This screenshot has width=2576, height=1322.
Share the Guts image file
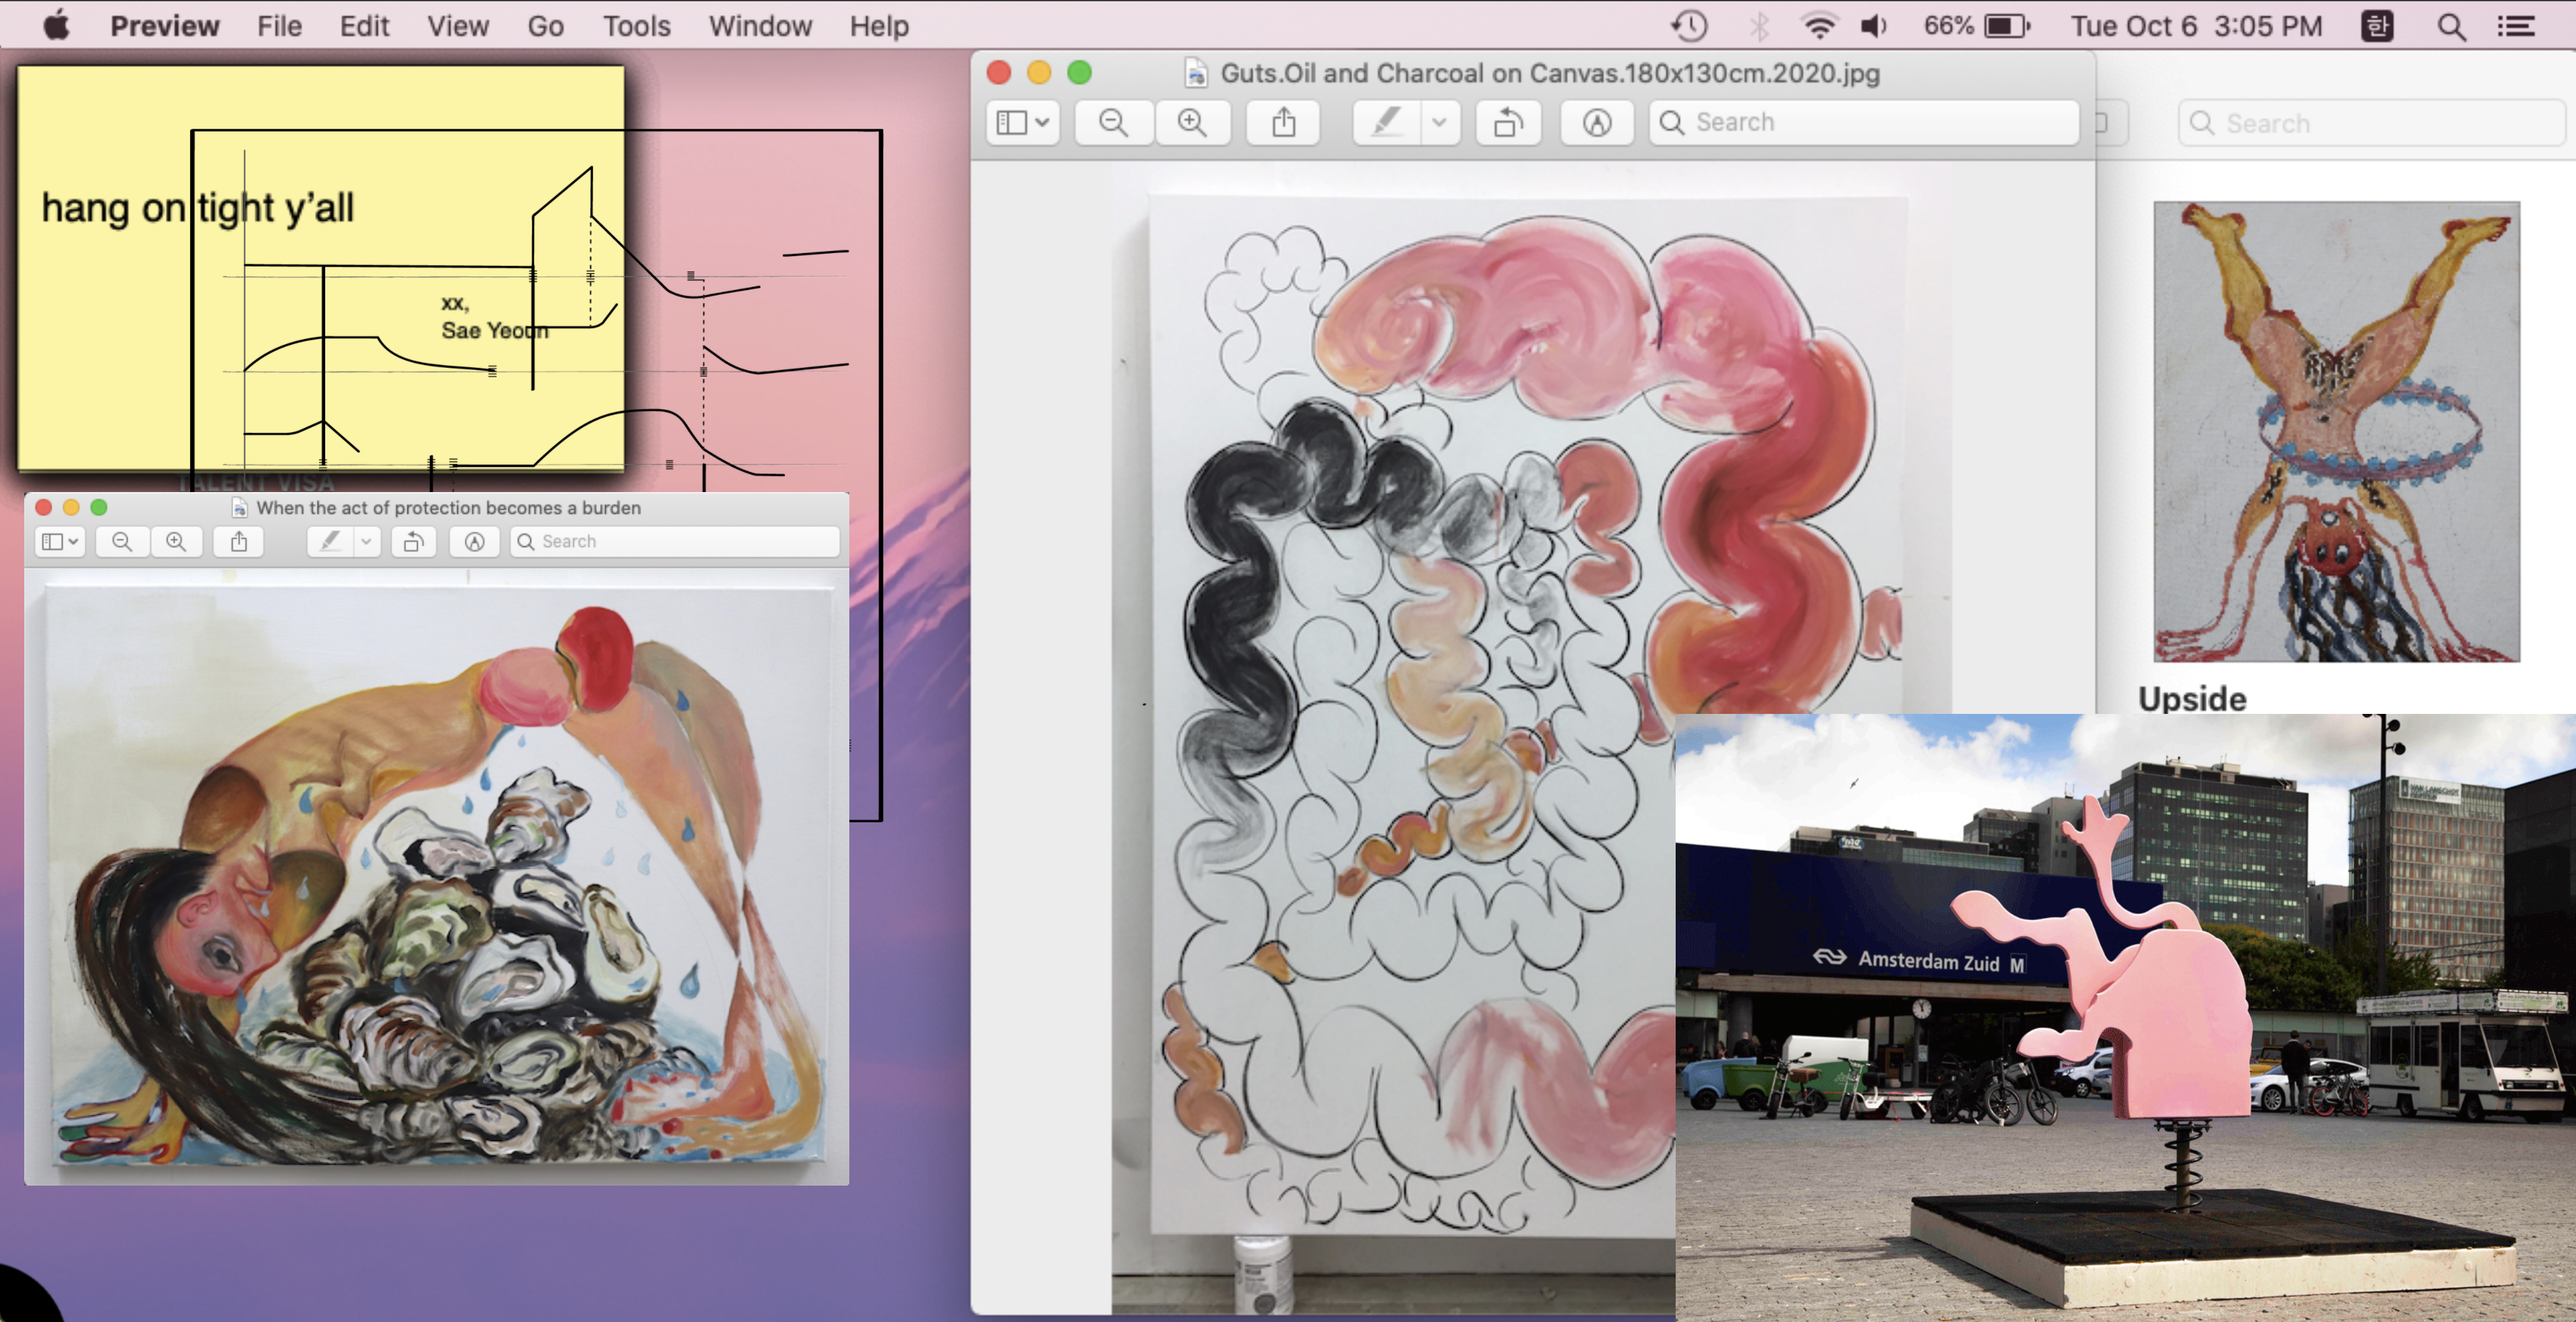[x=1283, y=122]
